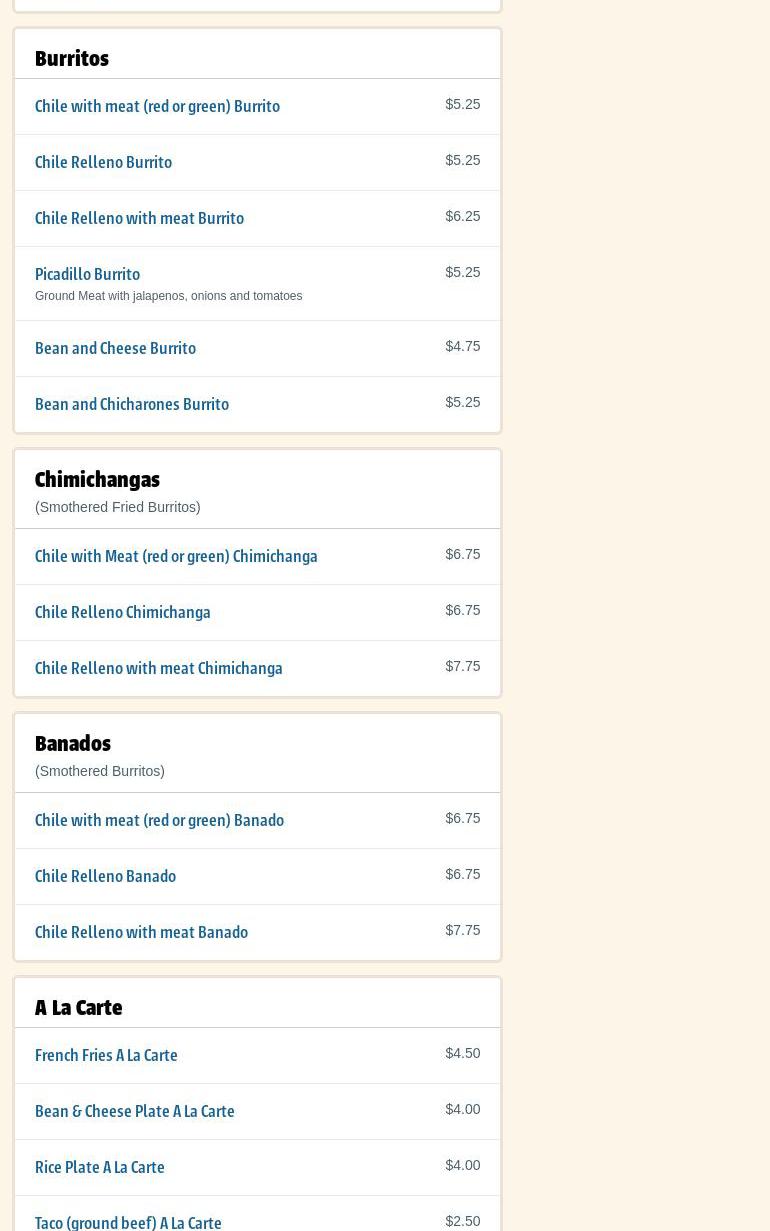The width and height of the screenshot is (770, 1231).
Task: Click Chile Relleno with meat Banado
Action: pyautogui.click(x=141, y=932)
